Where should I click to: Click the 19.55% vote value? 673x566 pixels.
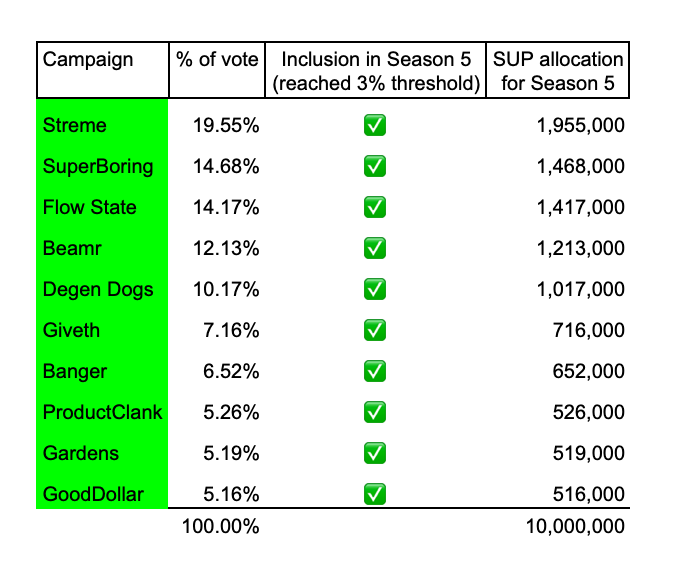click(225, 125)
